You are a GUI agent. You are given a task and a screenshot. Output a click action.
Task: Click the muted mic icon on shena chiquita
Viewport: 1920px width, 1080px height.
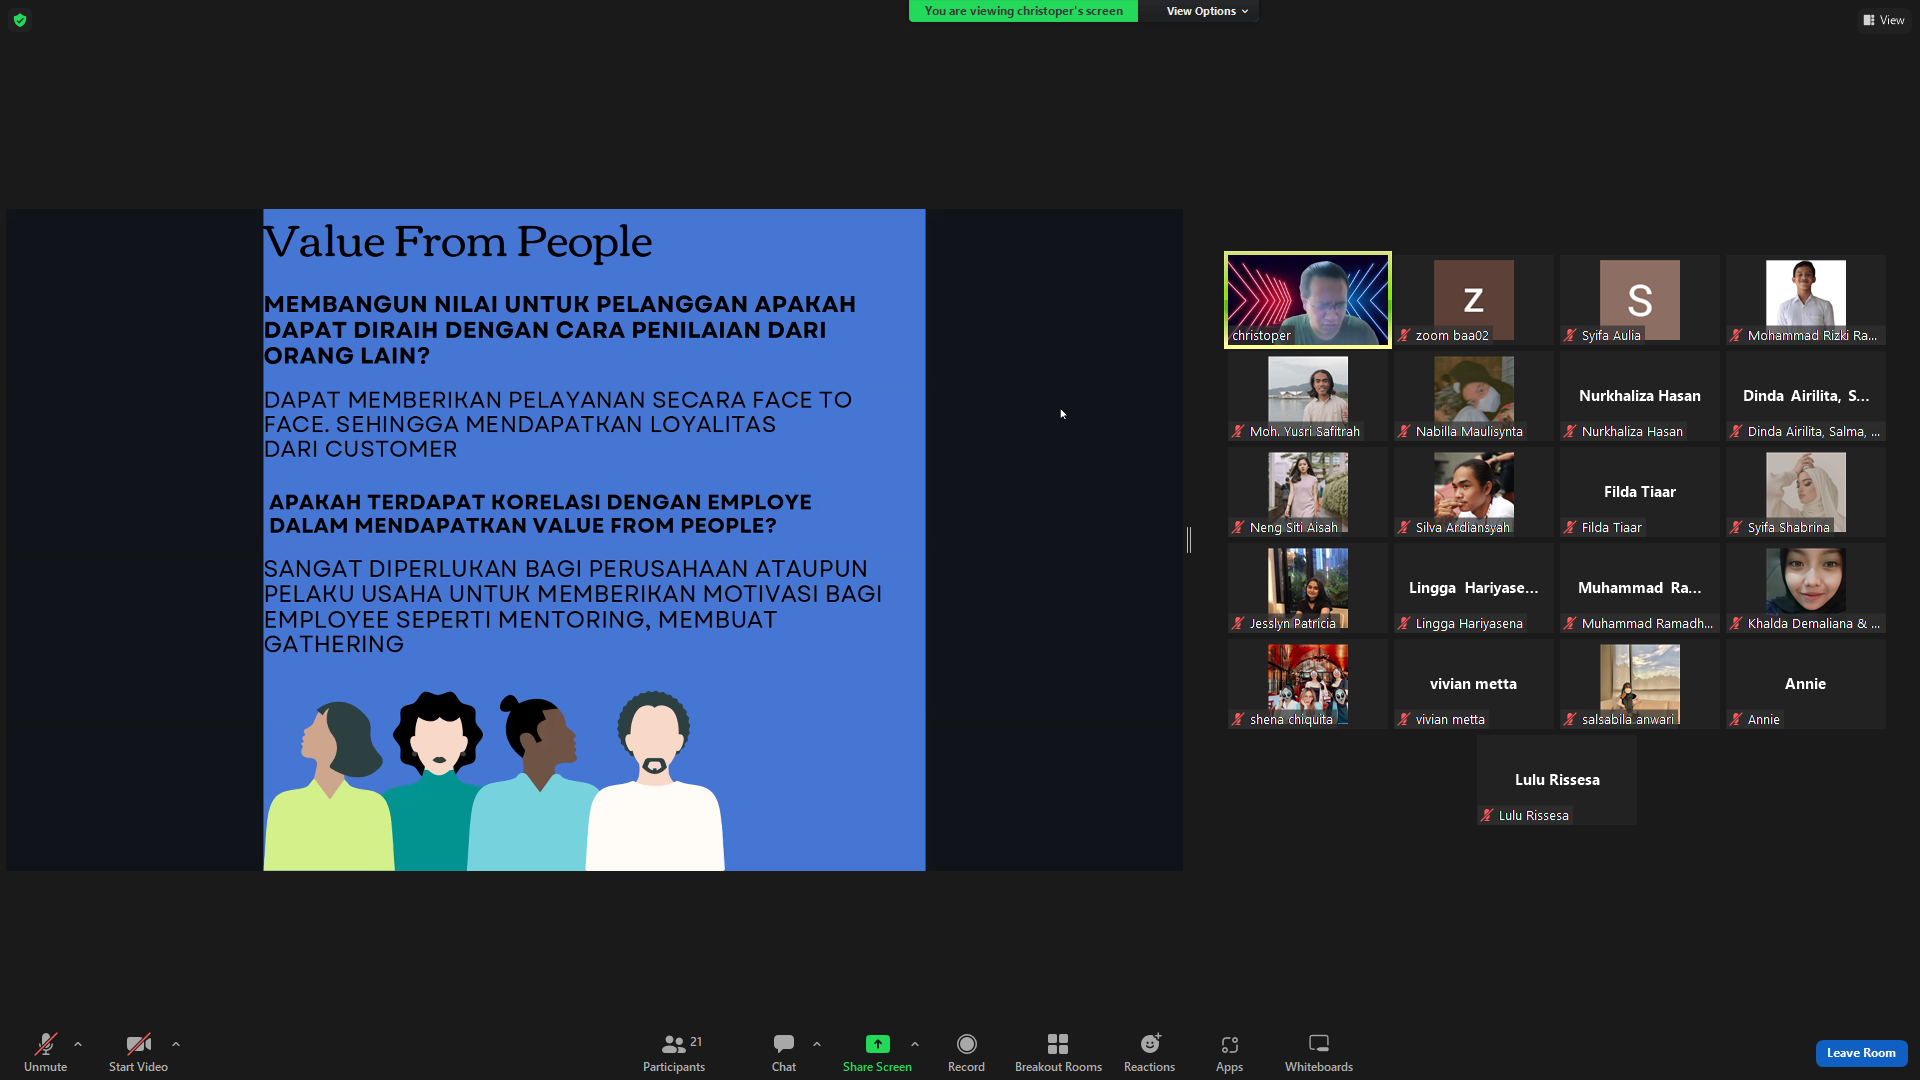pos(1239,720)
